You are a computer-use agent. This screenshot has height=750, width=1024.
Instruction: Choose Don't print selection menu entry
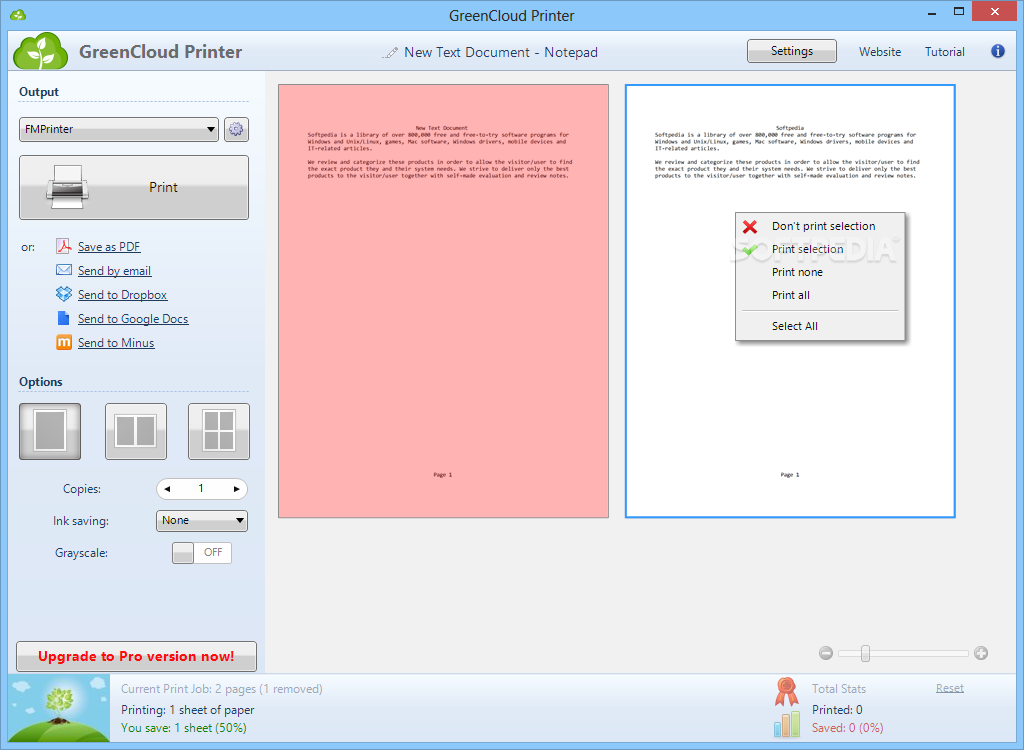pos(820,226)
